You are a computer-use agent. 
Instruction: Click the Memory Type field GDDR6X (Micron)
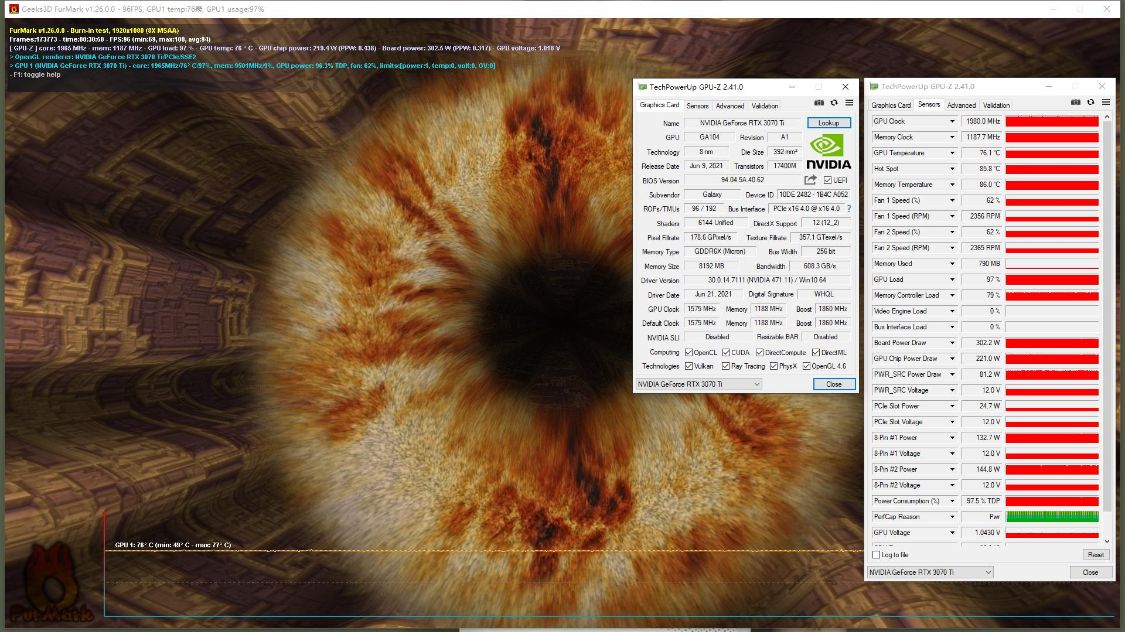720,252
